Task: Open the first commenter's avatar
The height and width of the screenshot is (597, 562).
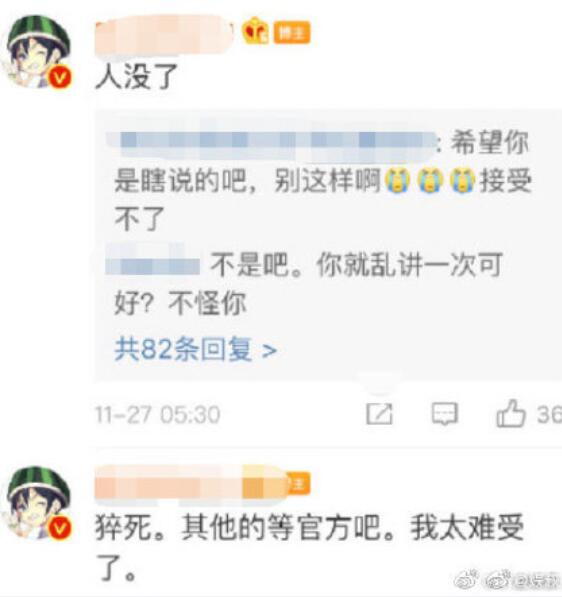Action: (x=38, y=51)
